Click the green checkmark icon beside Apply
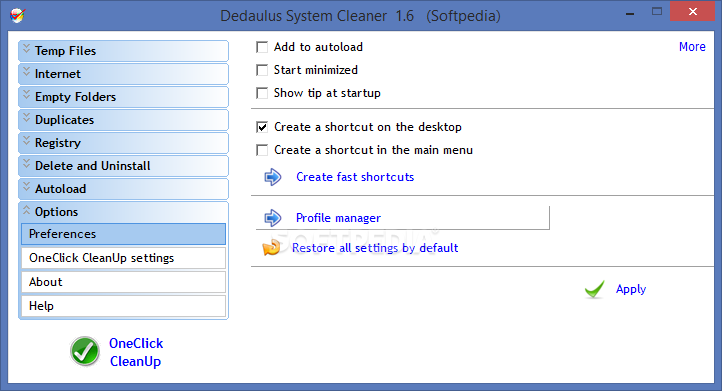Screen dimensions: 722x391 pyautogui.click(x=594, y=289)
